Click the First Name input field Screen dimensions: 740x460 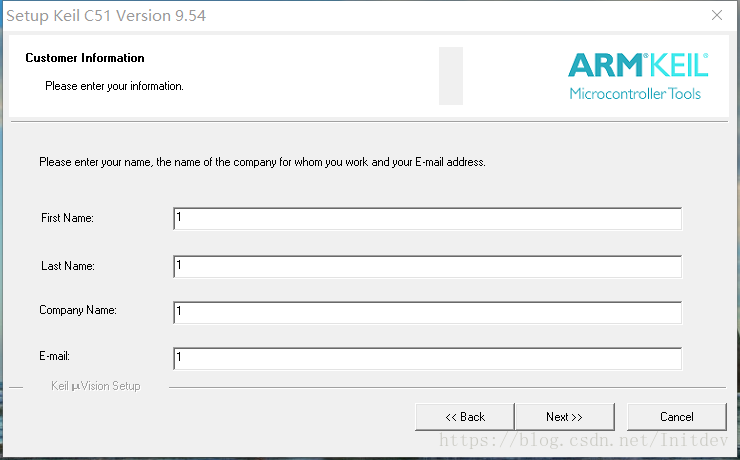pos(427,218)
